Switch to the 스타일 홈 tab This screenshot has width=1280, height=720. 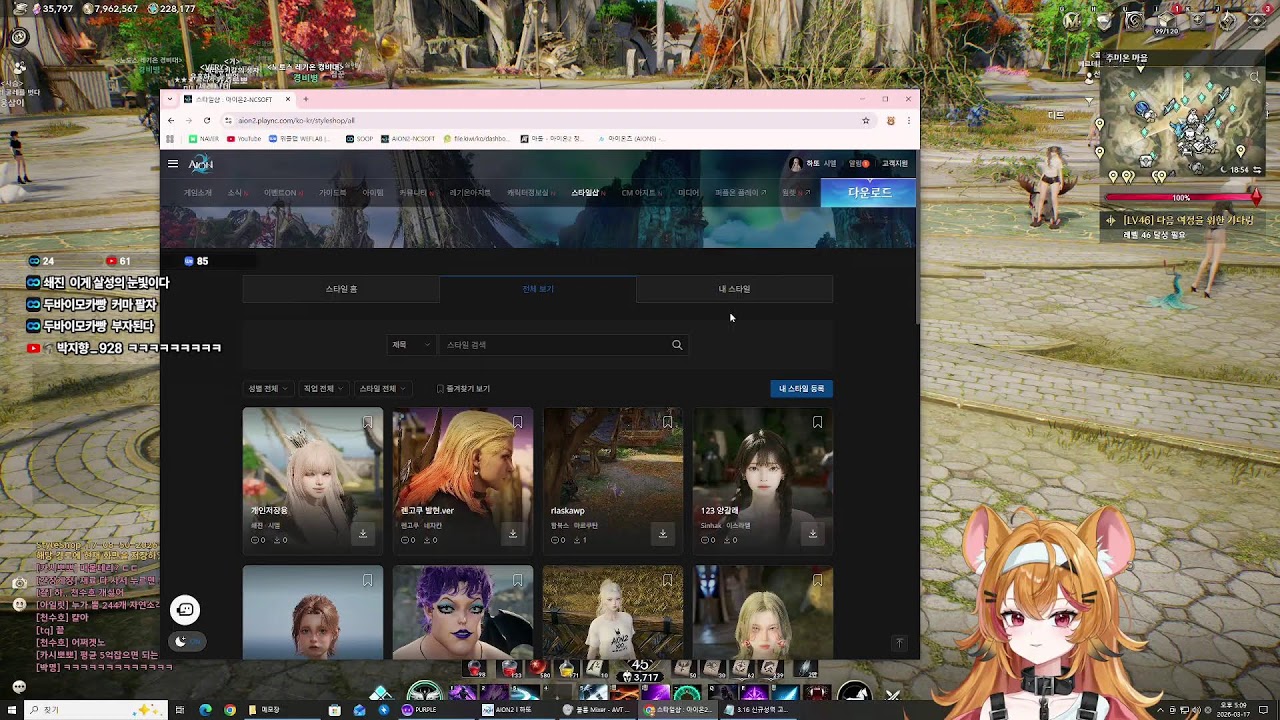coord(341,289)
